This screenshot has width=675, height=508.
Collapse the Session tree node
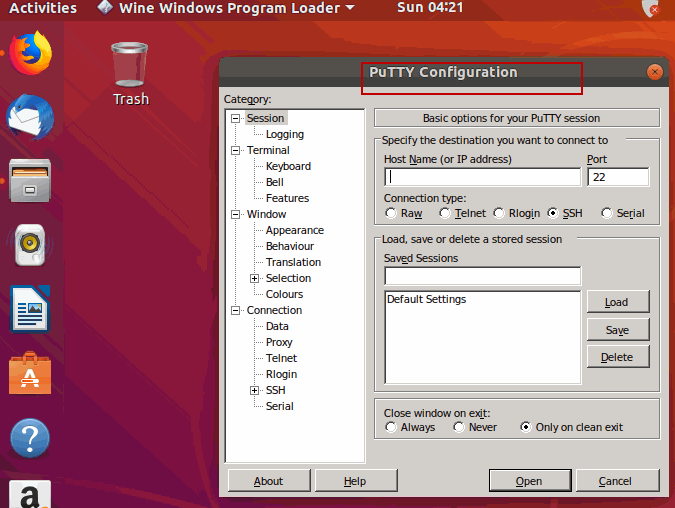235,118
